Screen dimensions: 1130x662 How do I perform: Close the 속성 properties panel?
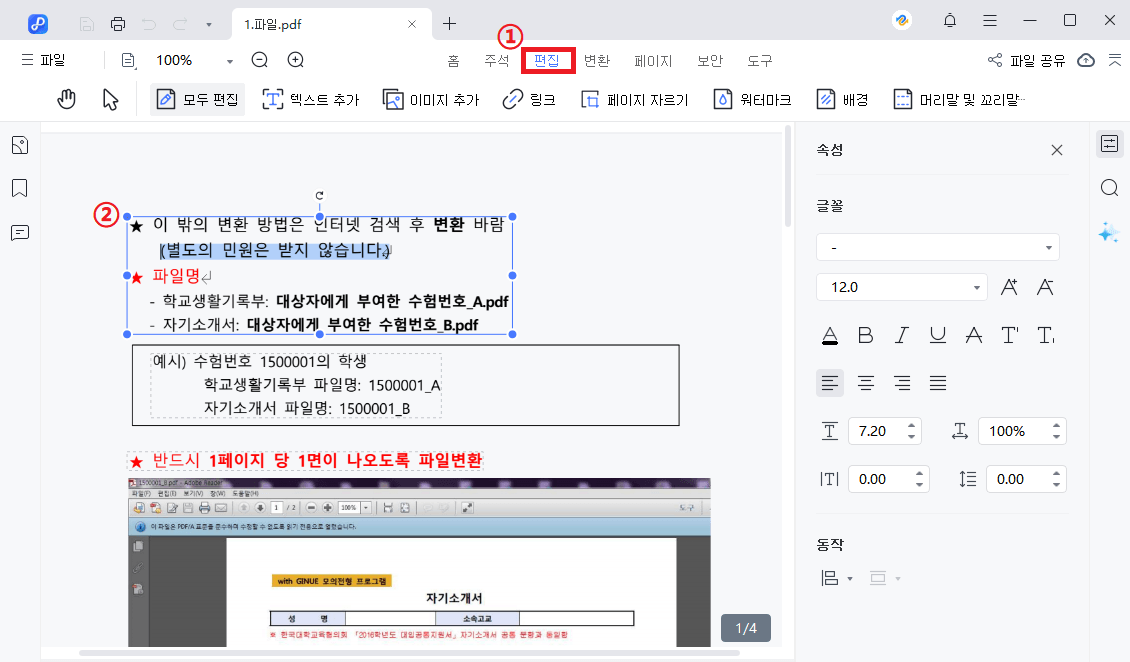coord(1056,150)
